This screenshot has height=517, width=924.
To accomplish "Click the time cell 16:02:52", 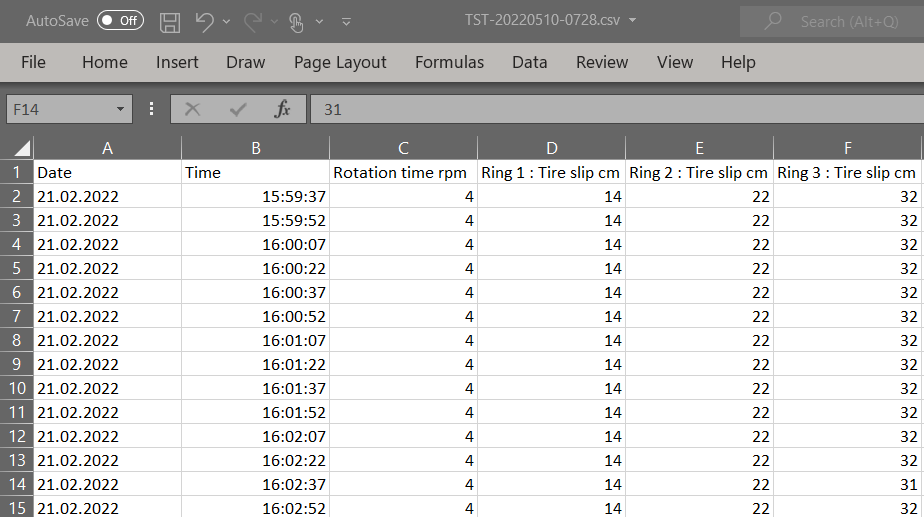I will [255, 507].
